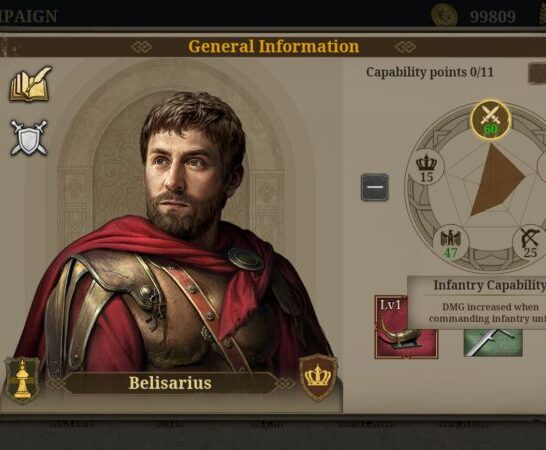Image resolution: width=546 pixels, height=450 pixels.
Task: Select the shield with crossed swords icon
Action: coord(29,138)
